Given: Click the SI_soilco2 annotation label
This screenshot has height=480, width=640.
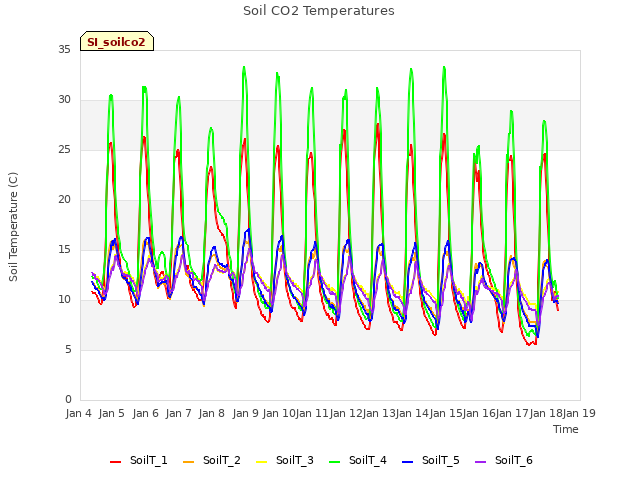Looking at the screenshot, I should click(x=117, y=41).
